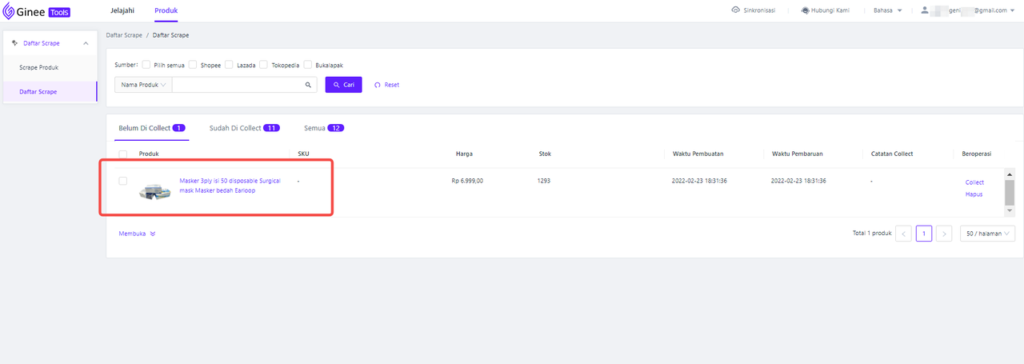
Task: Click the Daftar Scrape breadcrumb root
Action: pyautogui.click(x=124, y=35)
